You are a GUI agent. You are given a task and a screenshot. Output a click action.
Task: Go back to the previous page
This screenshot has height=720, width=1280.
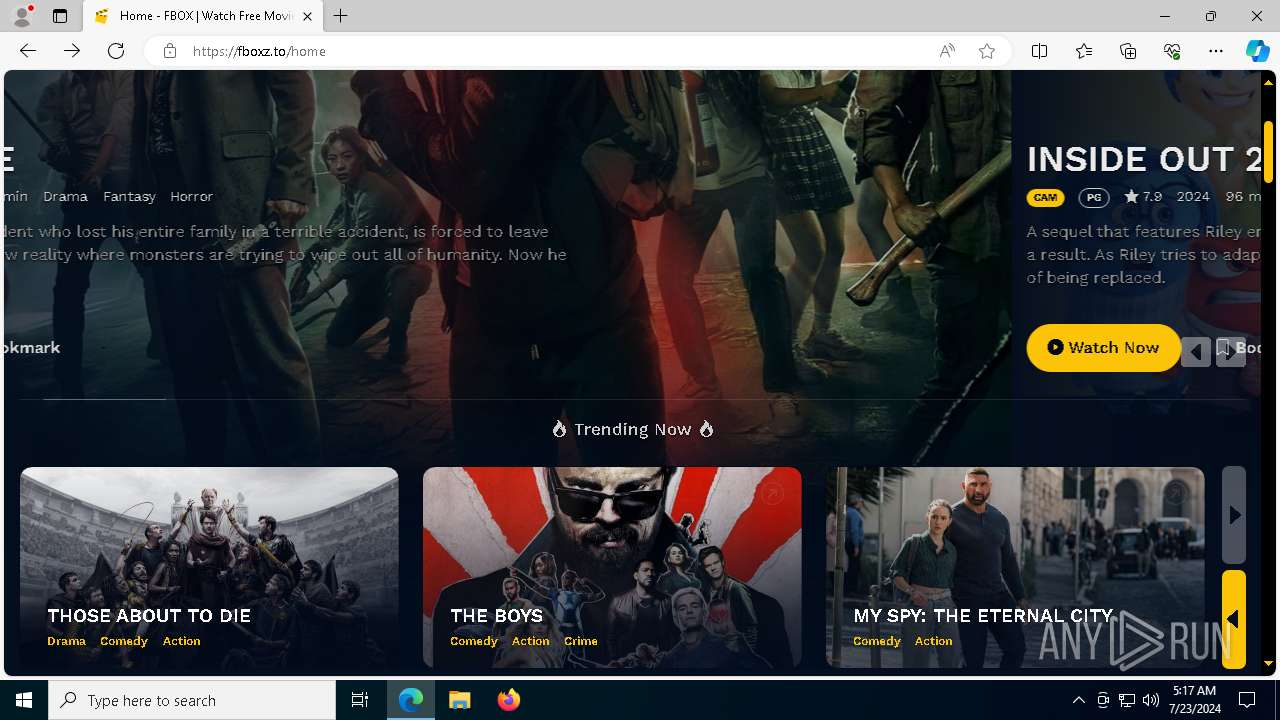[x=28, y=51]
